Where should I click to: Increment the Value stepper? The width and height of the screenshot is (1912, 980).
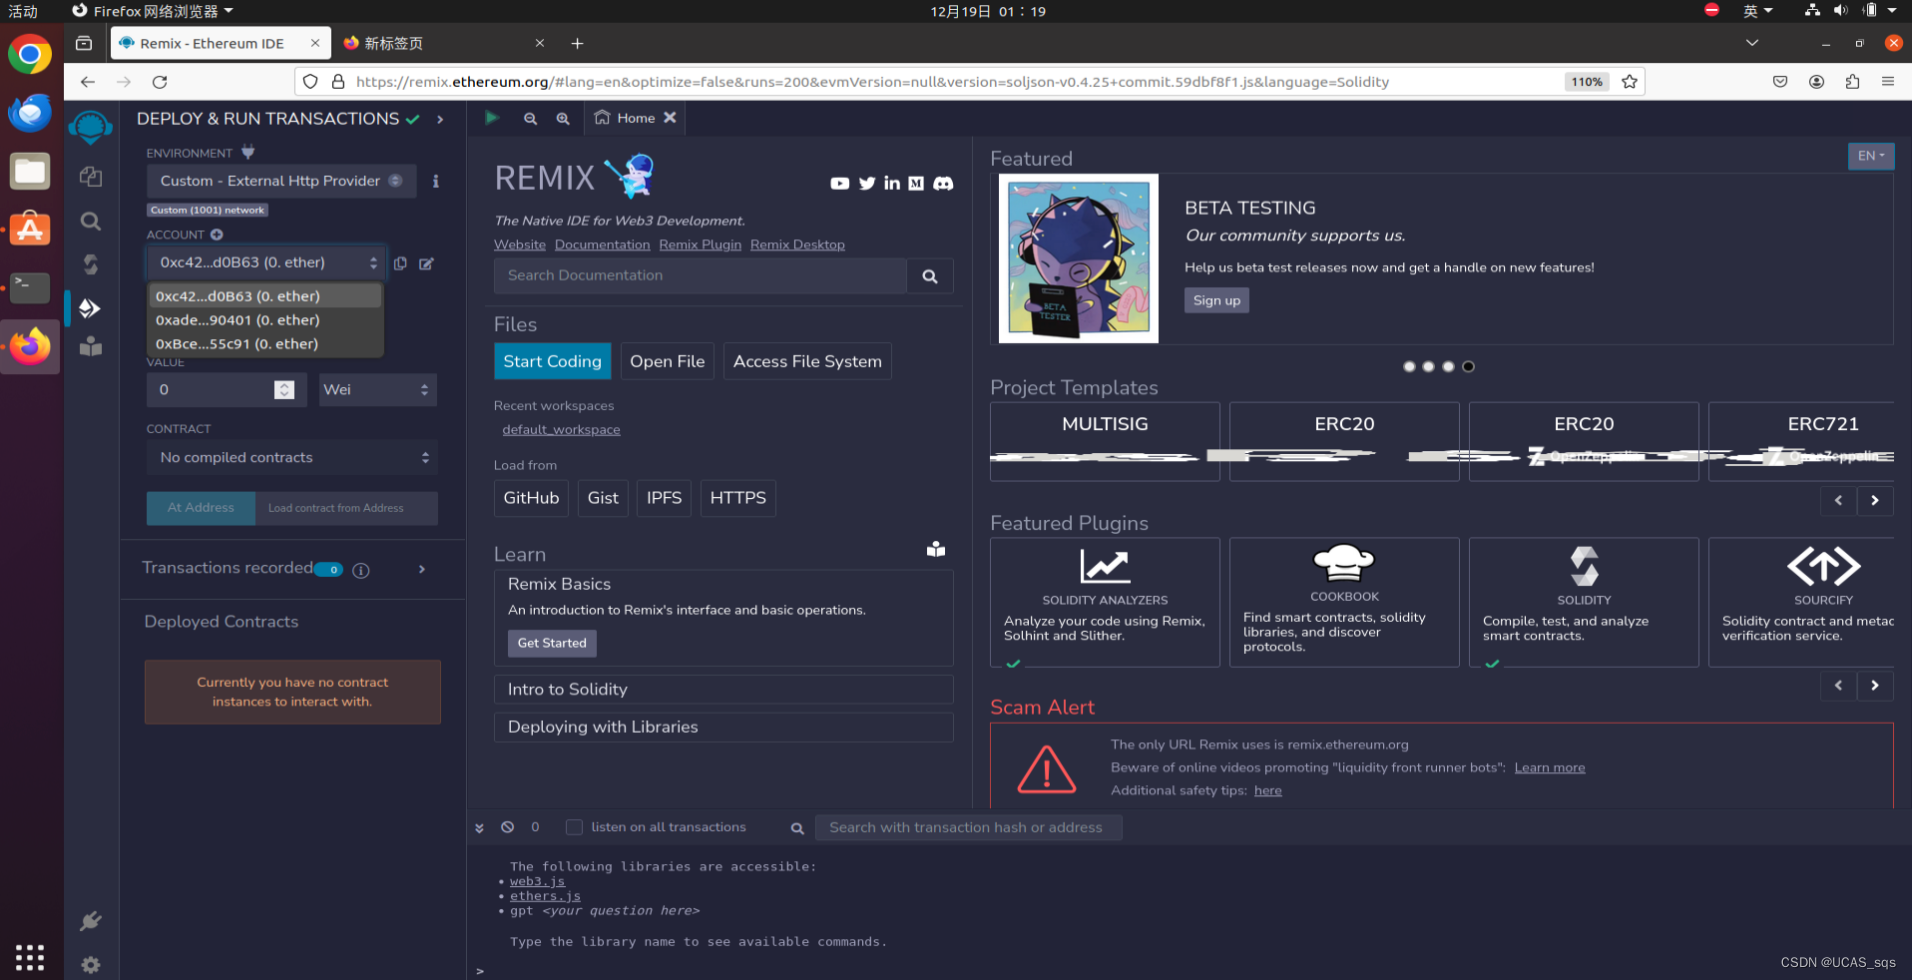click(x=285, y=385)
